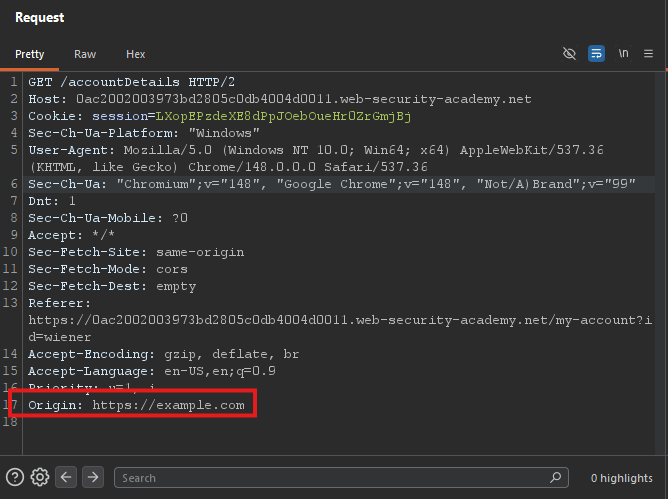Click the User-Agent header line

tap(316, 158)
